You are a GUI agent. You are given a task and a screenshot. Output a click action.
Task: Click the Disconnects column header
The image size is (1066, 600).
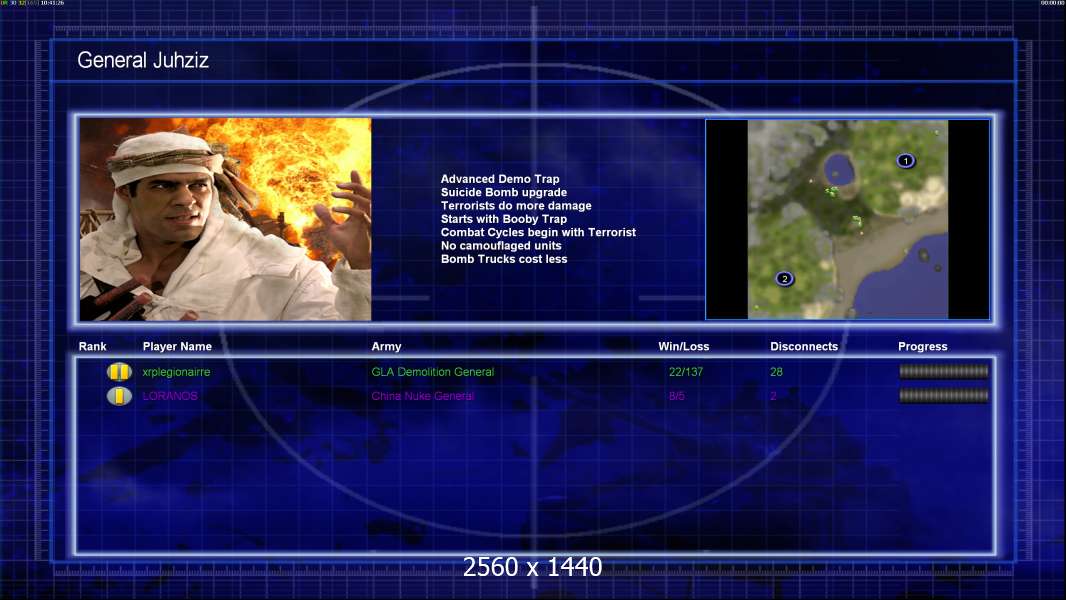tap(804, 347)
